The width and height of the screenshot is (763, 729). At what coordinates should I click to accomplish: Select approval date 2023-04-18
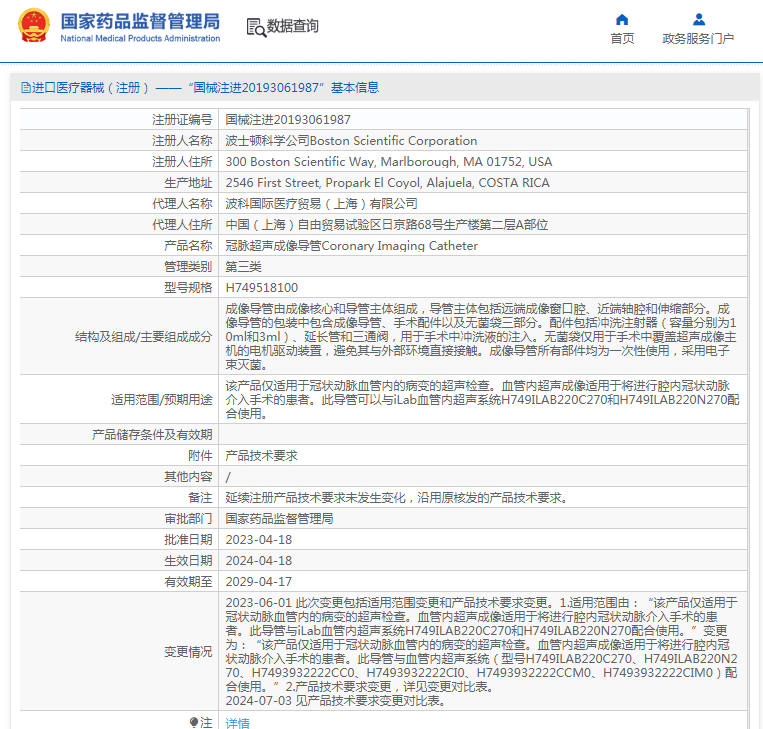(x=259, y=540)
